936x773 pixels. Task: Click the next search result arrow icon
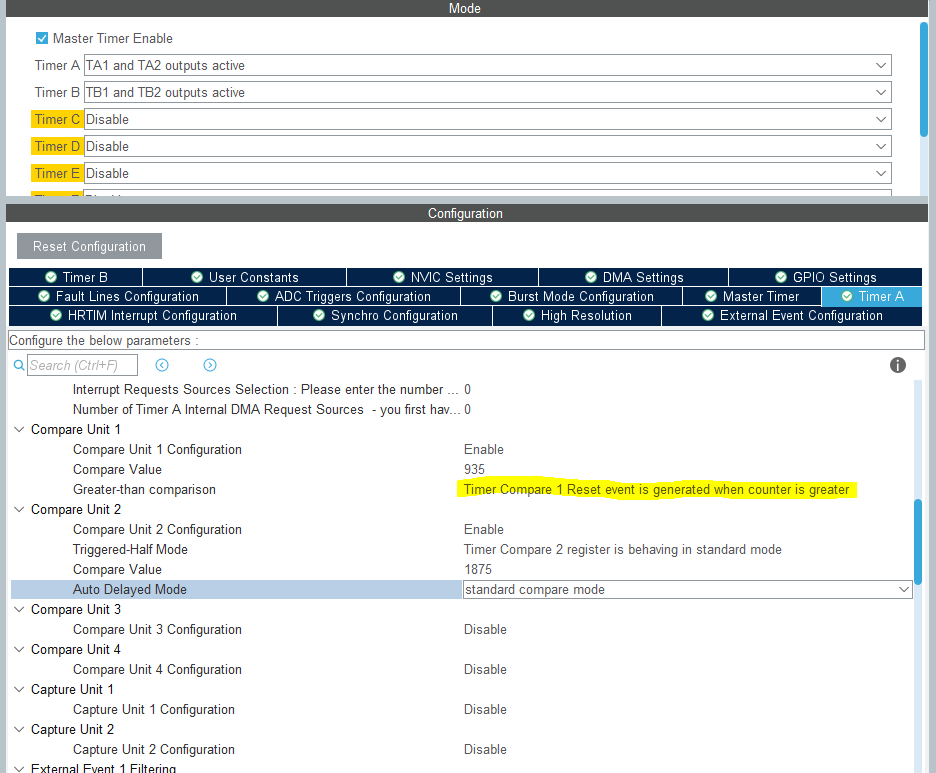(x=209, y=365)
